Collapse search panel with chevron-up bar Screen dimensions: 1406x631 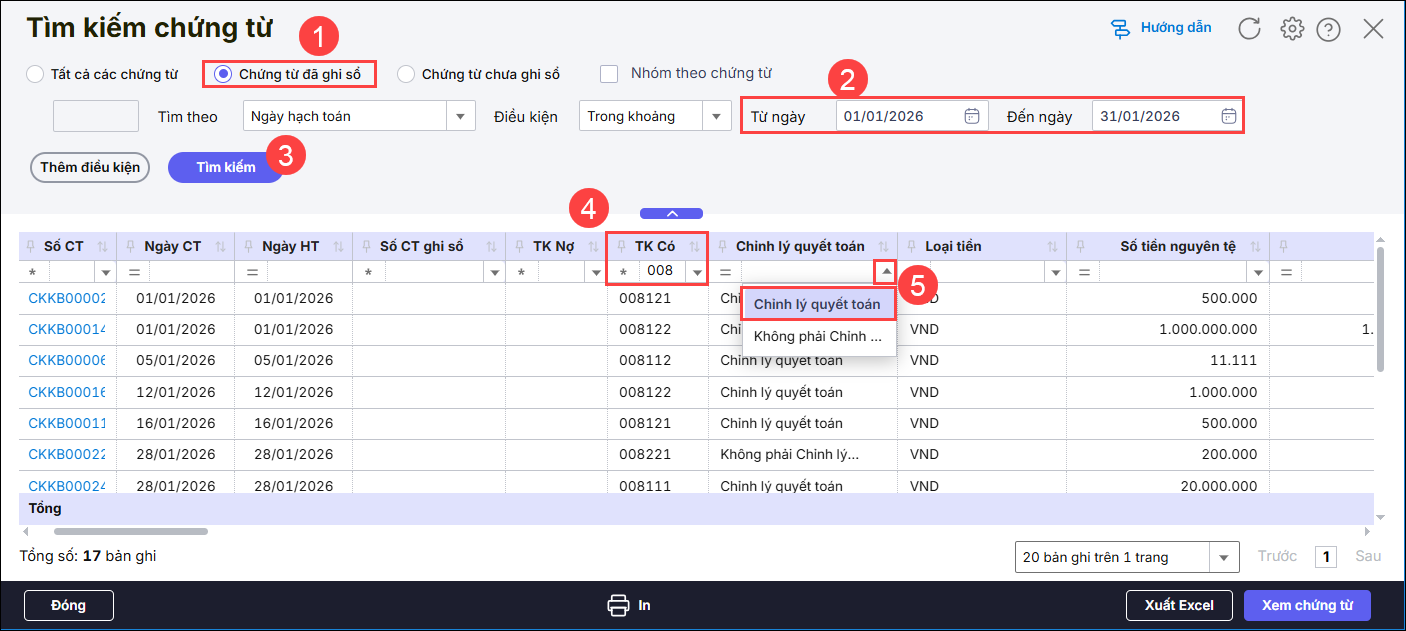(671, 213)
